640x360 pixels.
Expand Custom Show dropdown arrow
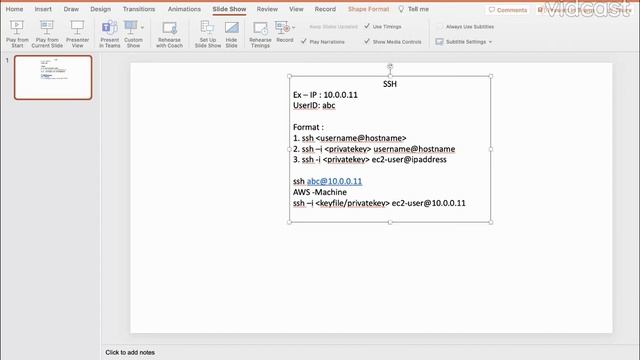pyautogui.click(x=142, y=28)
